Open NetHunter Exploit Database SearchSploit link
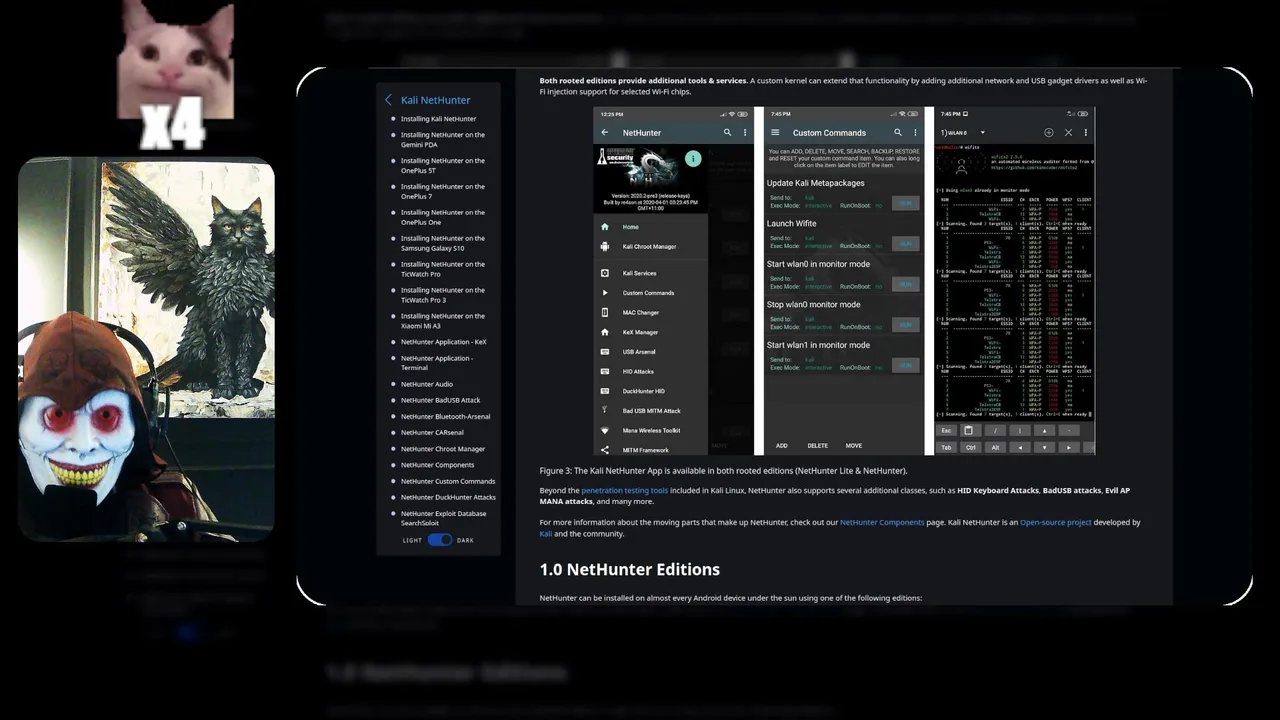The height and width of the screenshot is (720, 1280). [x=443, y=518]
